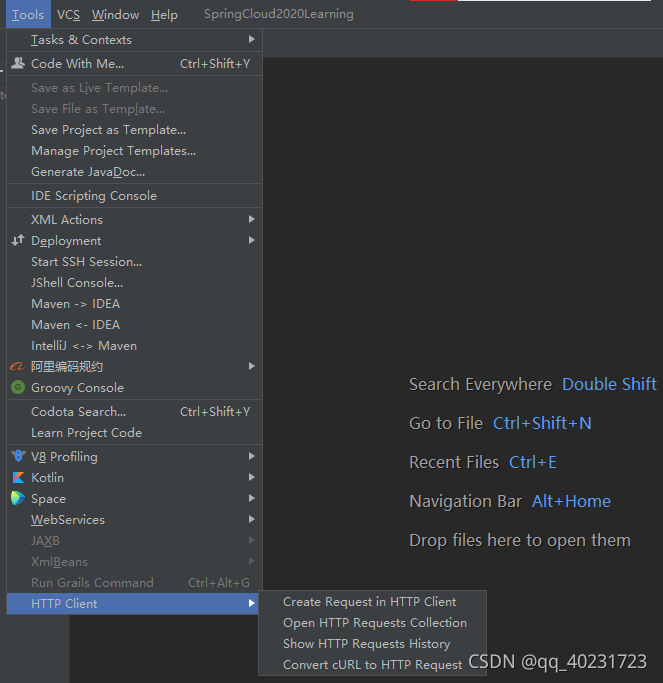Viewport: 663px width, 683px height.
Task: Open Manage Project Templates...
Action: coord(134,151)
